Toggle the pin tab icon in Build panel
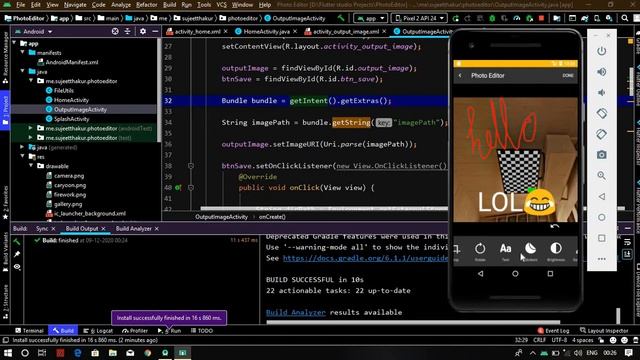The width and height of the screenshot is (640, 360). pos(17,254)
